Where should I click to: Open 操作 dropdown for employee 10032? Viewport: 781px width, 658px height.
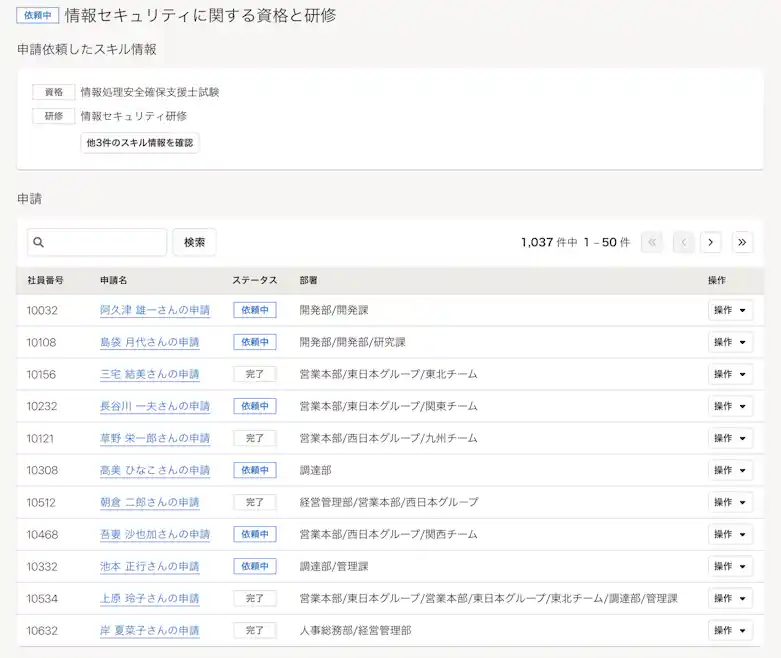coord(729,311)
